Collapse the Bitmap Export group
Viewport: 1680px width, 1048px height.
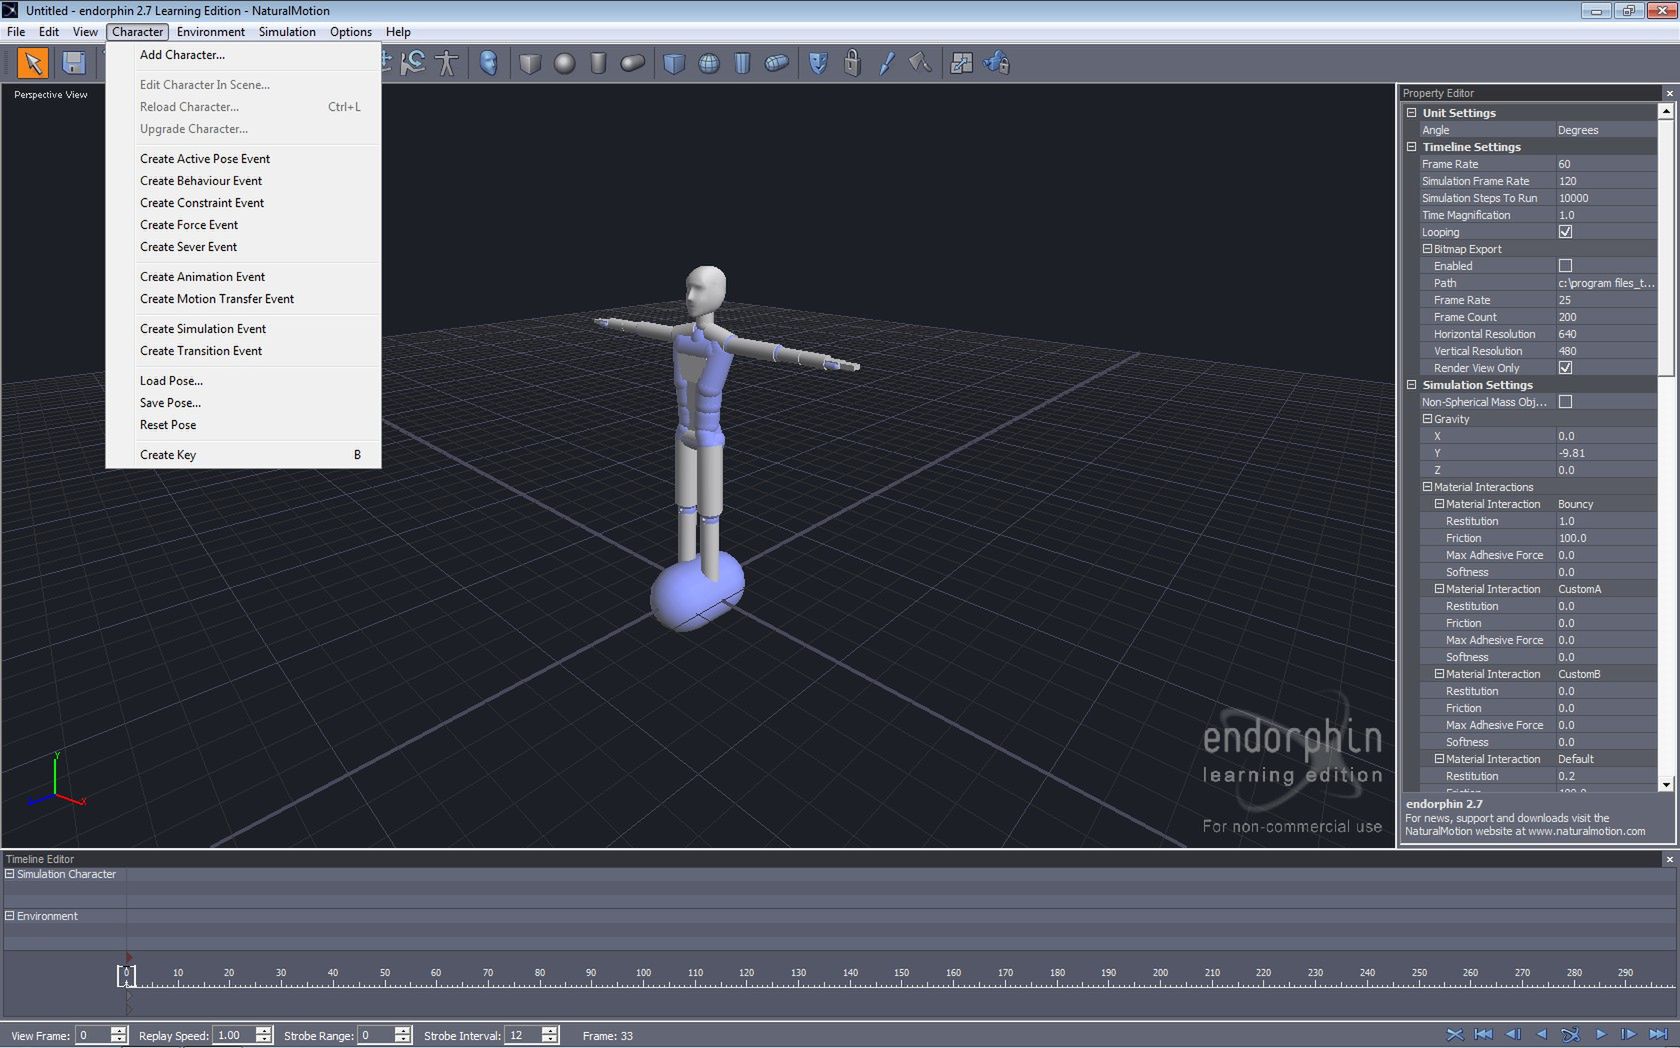(1427, 248)
